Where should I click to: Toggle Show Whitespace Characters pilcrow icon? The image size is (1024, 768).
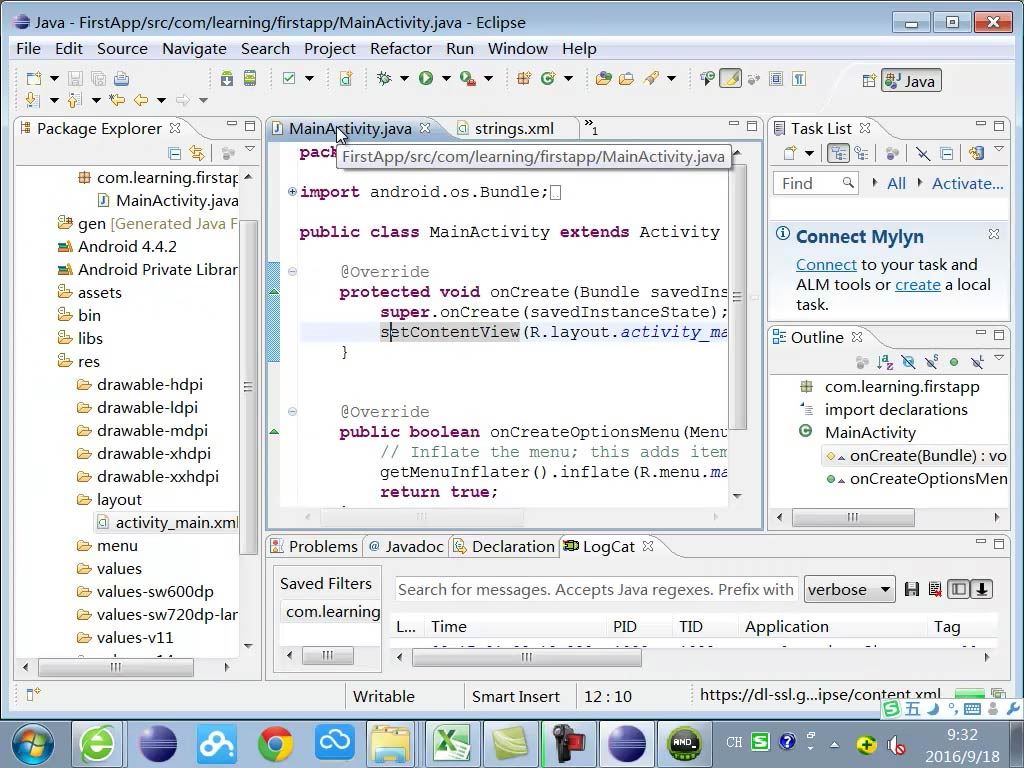(x=799, y=79)
